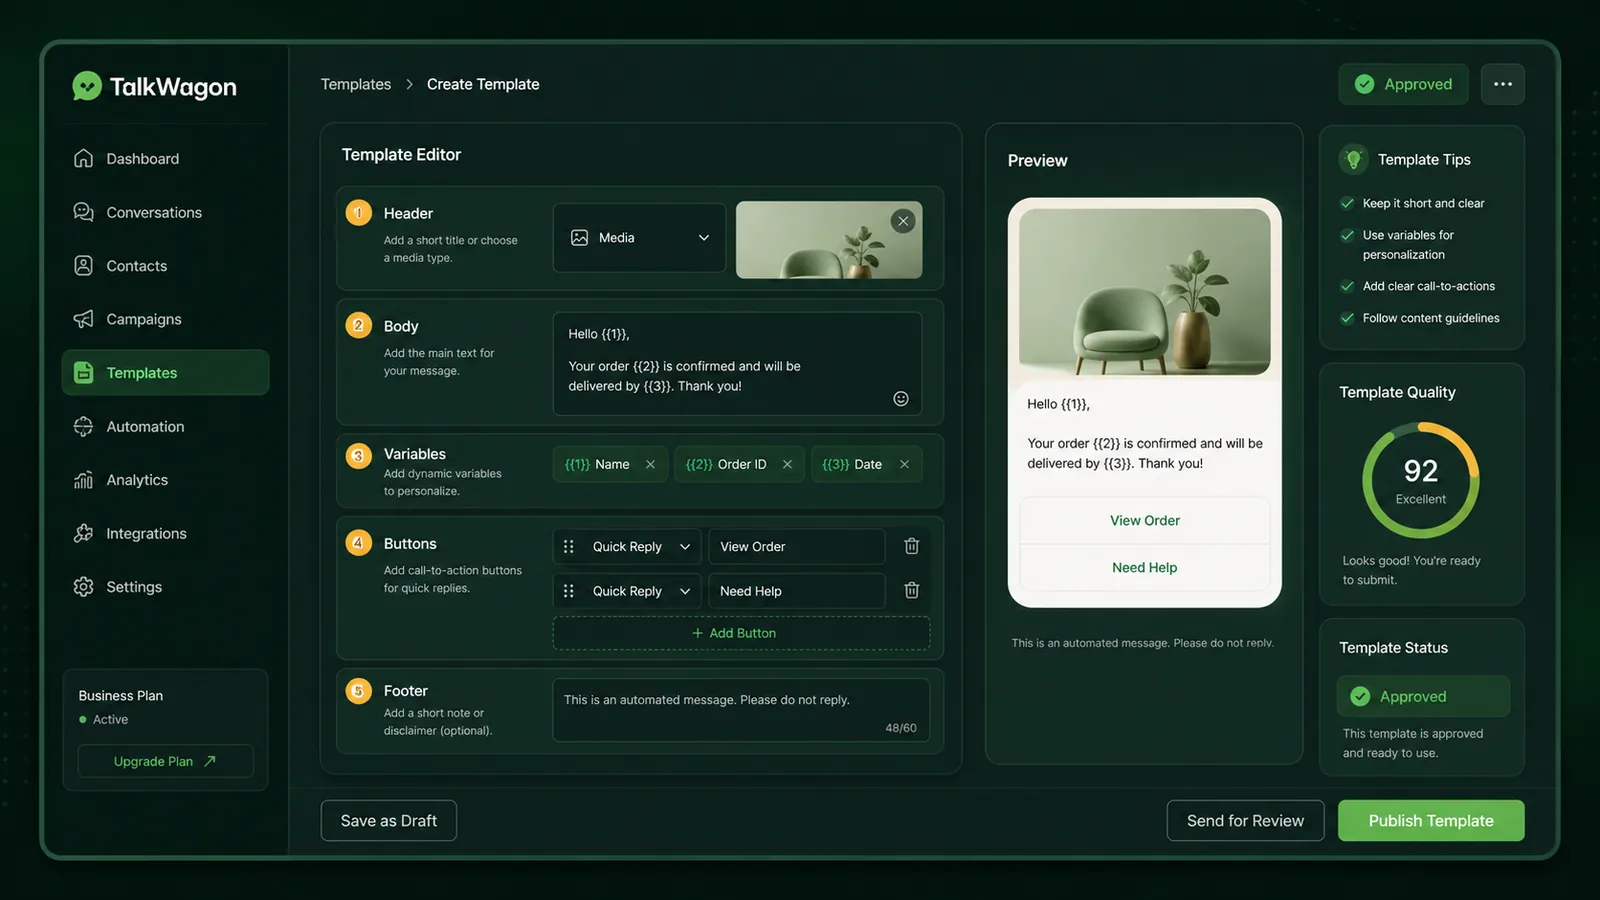
Task: Click the 'Add clear call-to-actions' checkmark
Action: (1347, 286)
